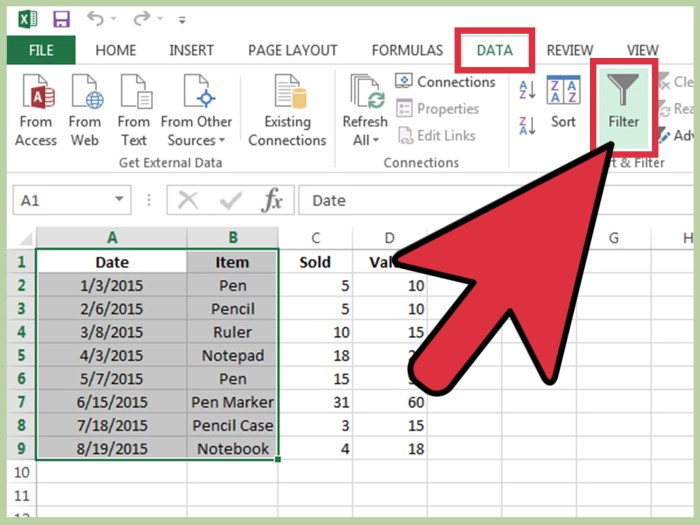Select column B header
700x525 pixels.
pos(233,238)
